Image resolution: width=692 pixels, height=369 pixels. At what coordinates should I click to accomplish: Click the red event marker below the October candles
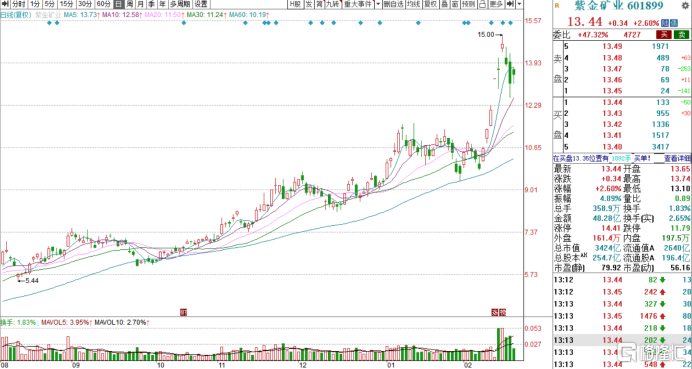pos(184,313)
